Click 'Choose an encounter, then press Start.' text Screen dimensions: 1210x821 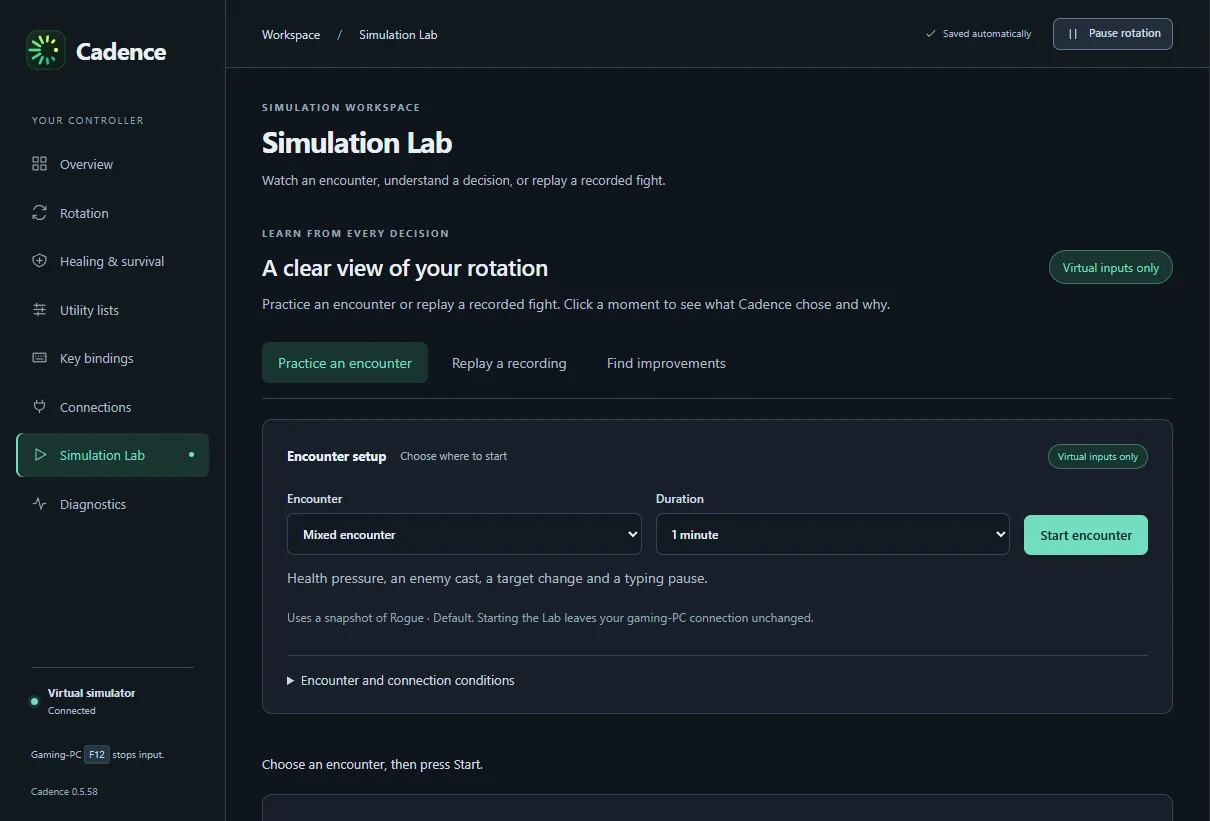pos(372,764)
